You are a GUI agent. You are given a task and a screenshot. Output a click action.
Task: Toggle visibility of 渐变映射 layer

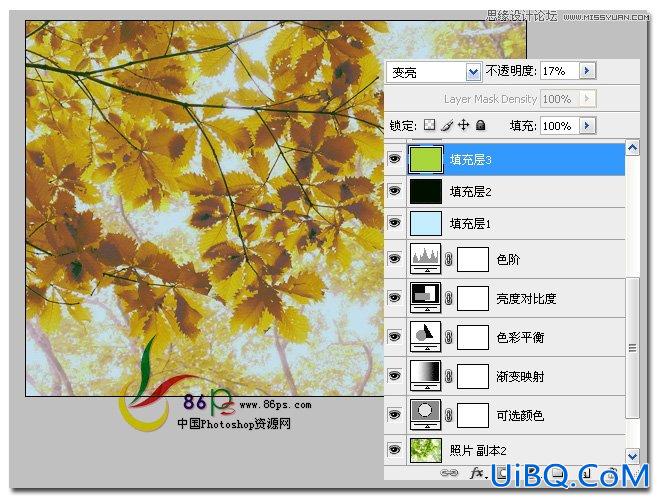394,375
